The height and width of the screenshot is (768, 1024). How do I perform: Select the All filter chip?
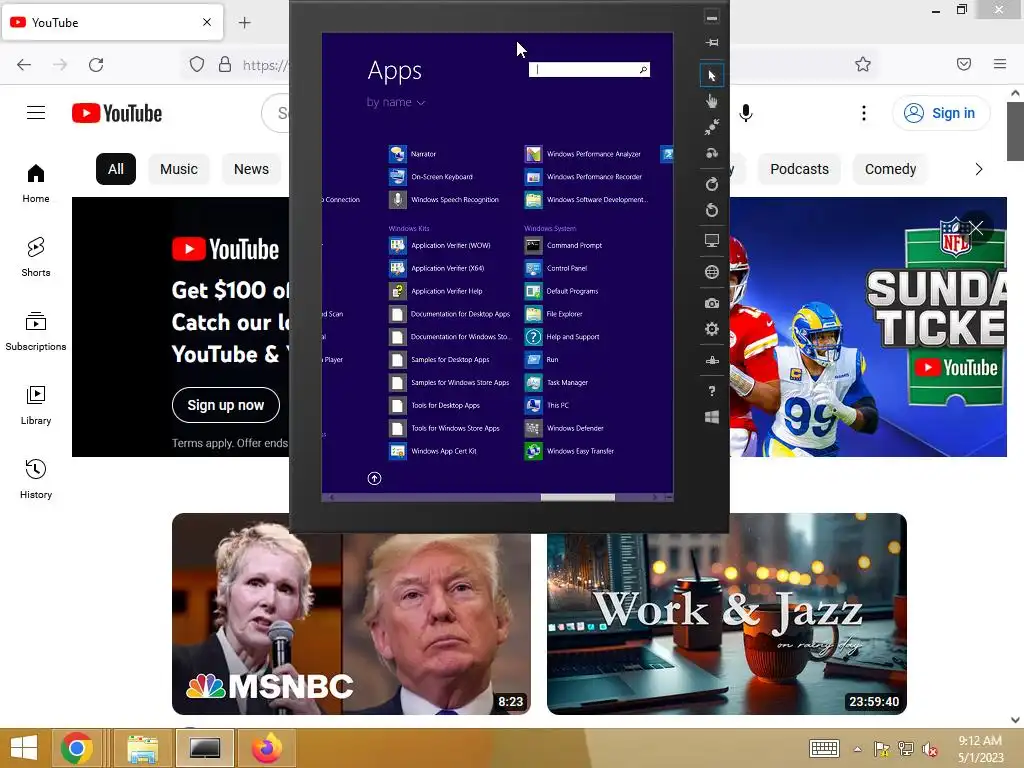(116, 169)
